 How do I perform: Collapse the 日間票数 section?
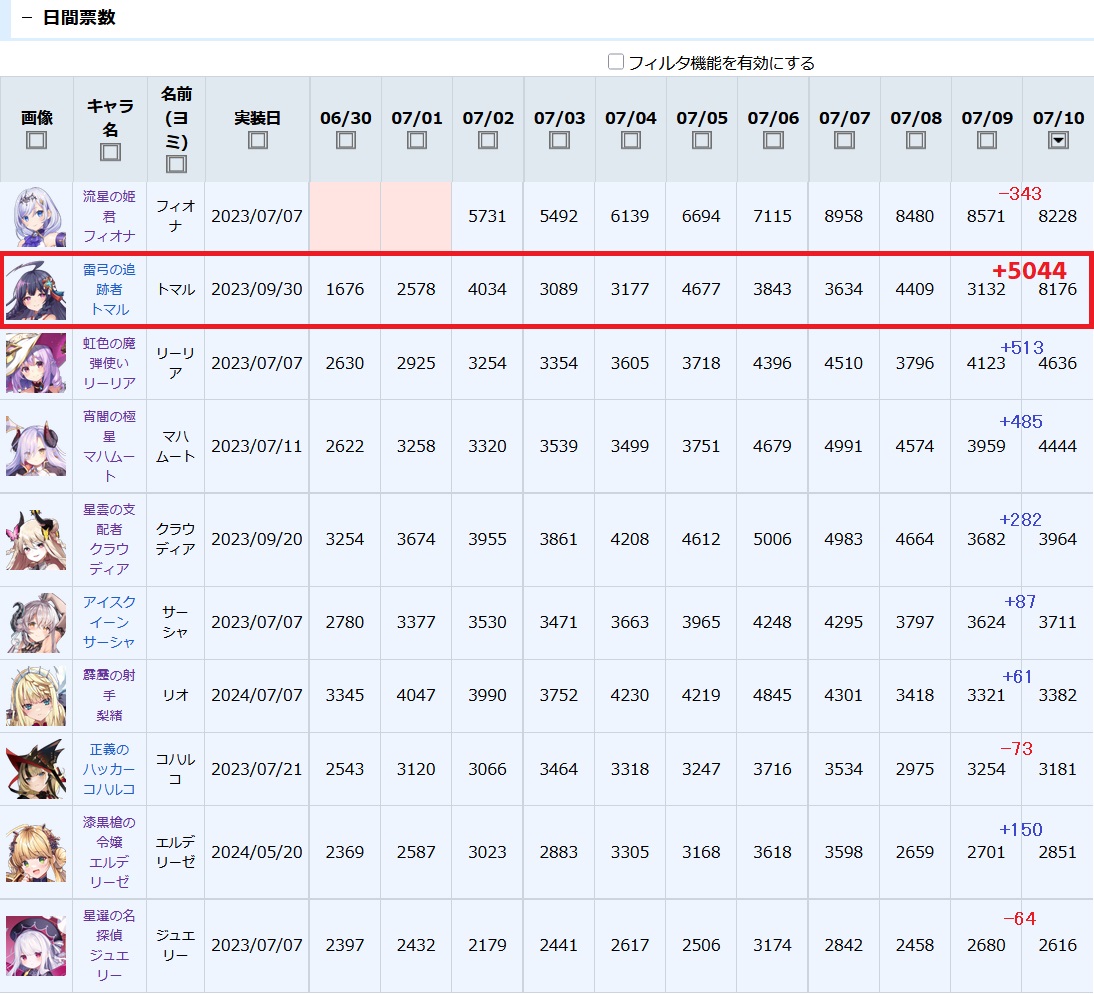pos(27,17)
